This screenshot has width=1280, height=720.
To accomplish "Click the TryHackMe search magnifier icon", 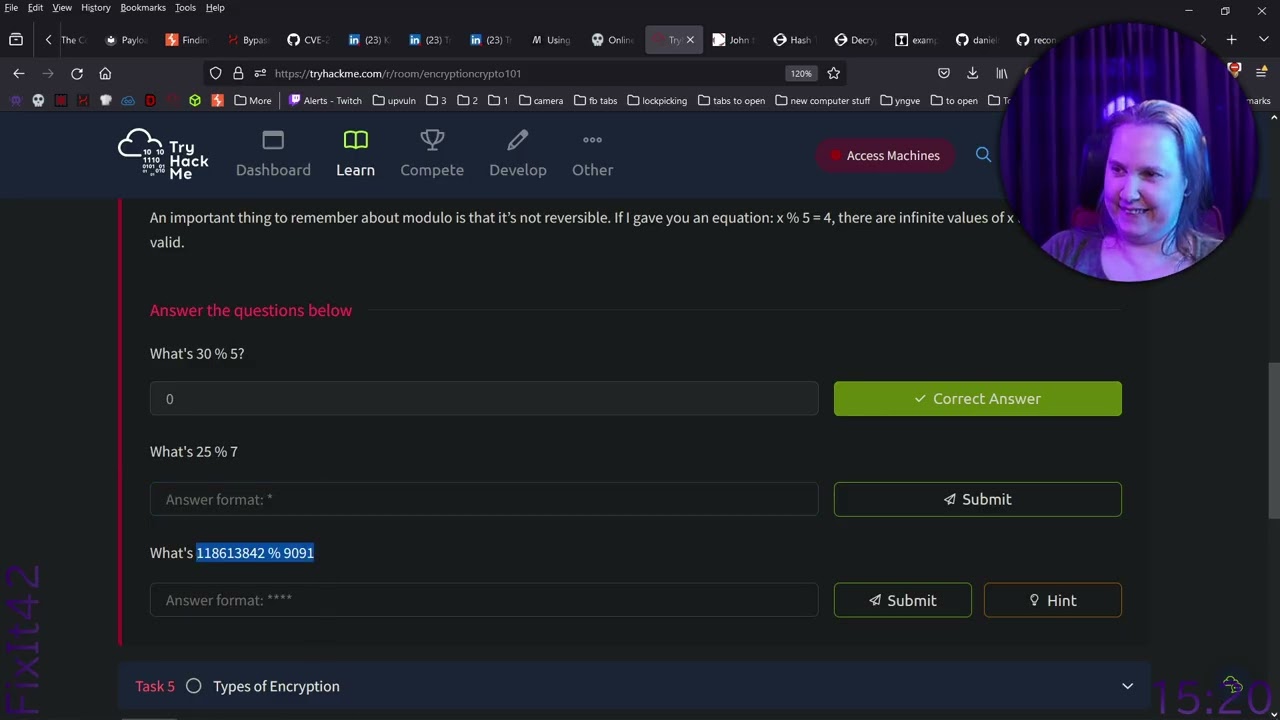I will tap(983, 155).
